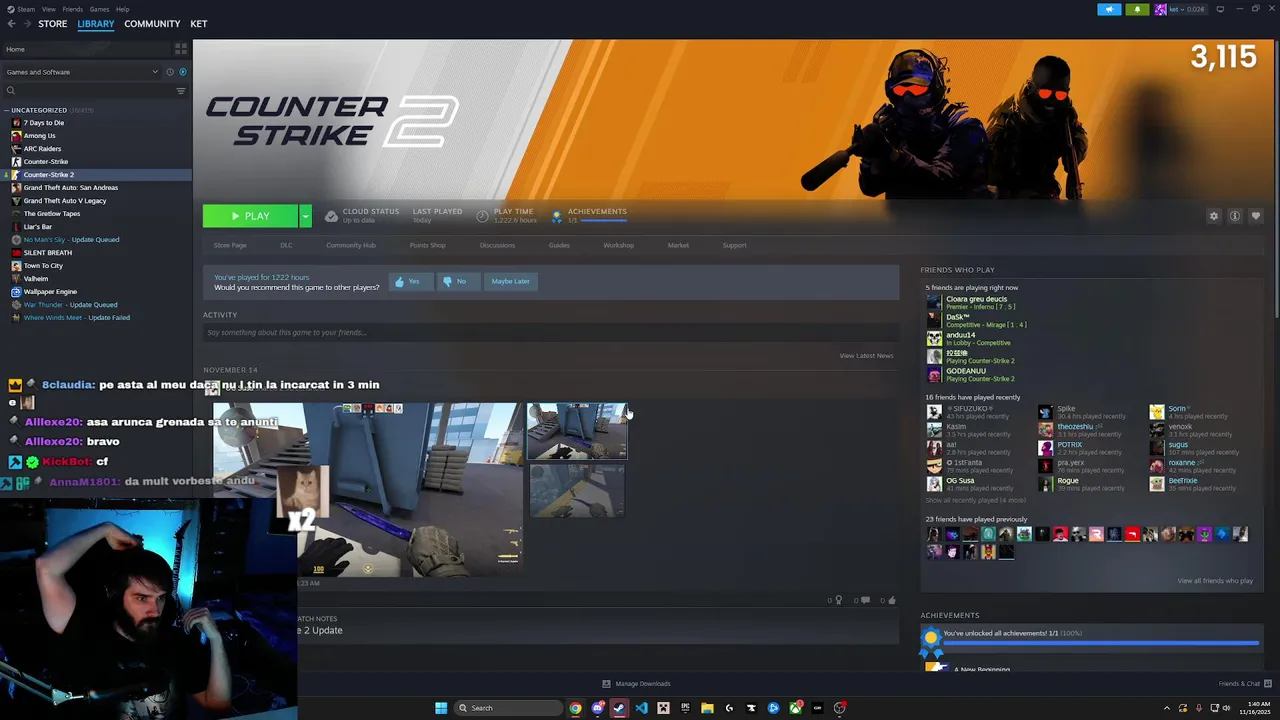
Task: Open game settings gear for Counter-Strike 2
Action: coord(1214,216)
